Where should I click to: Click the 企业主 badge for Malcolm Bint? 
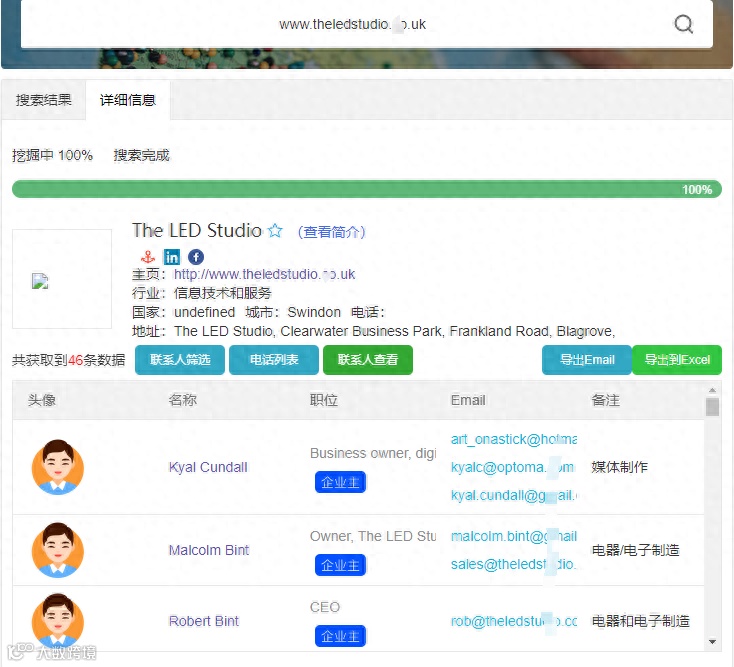(x=340, y=565)
